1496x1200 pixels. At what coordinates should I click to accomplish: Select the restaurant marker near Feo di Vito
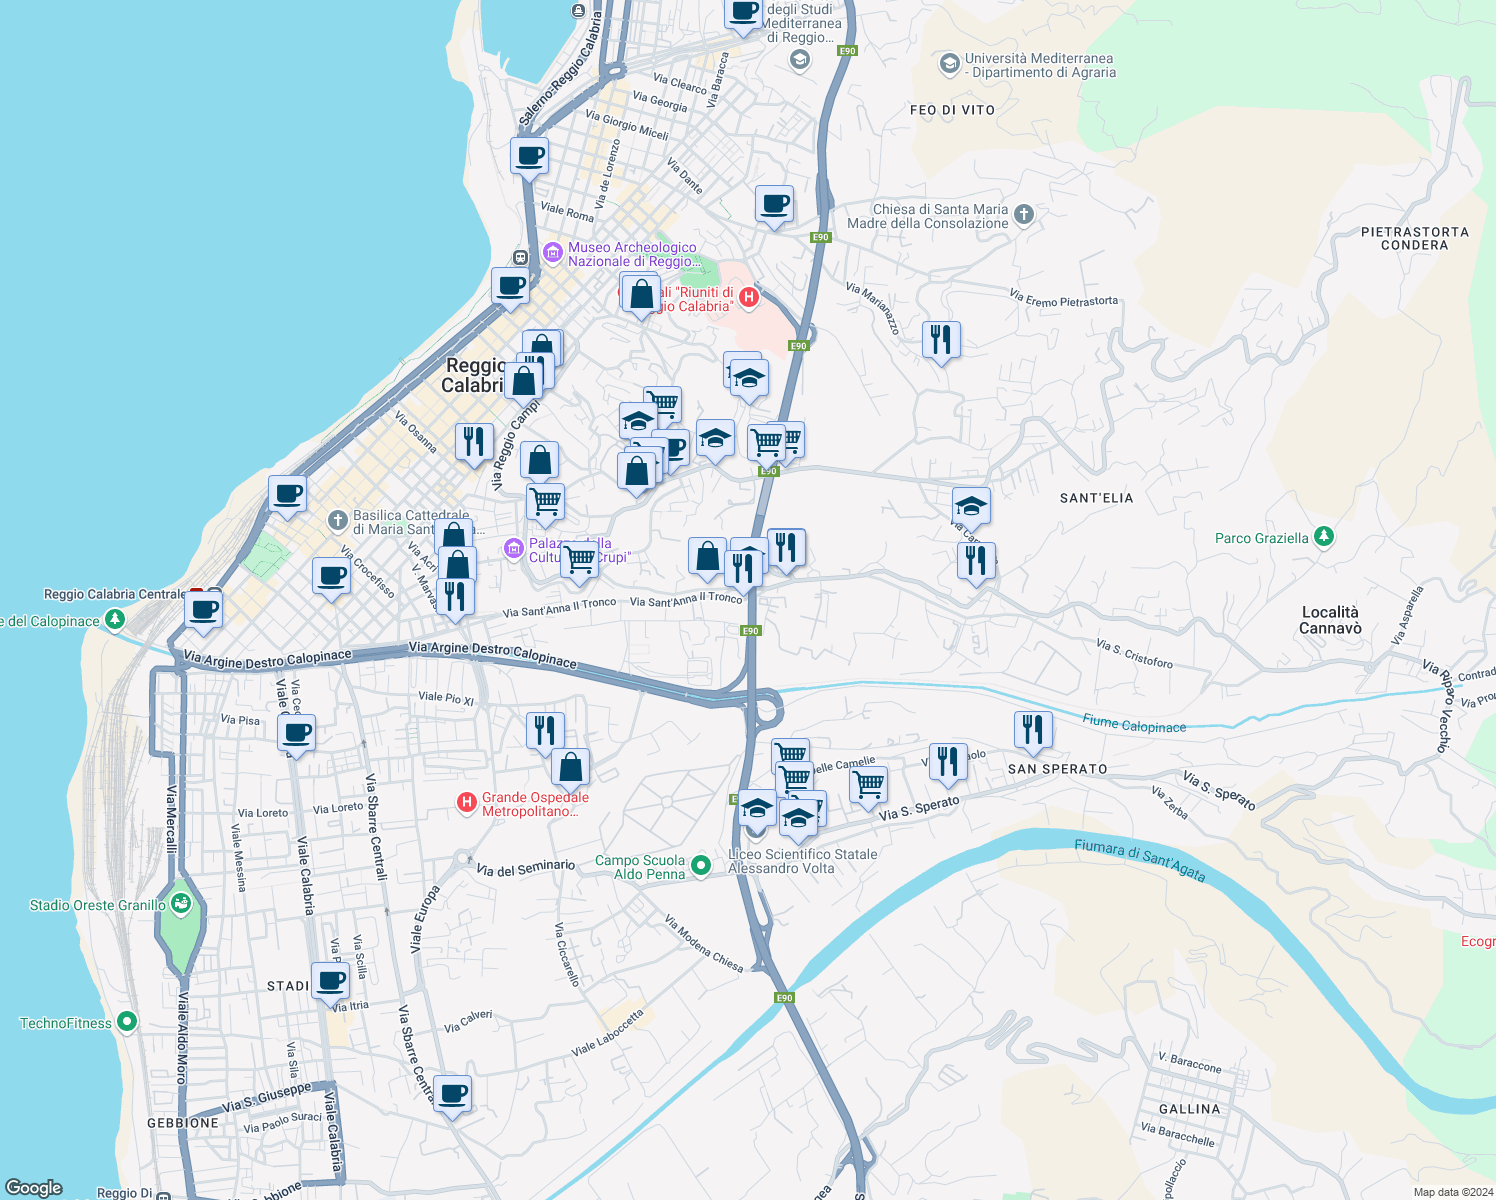coord(941,340)
